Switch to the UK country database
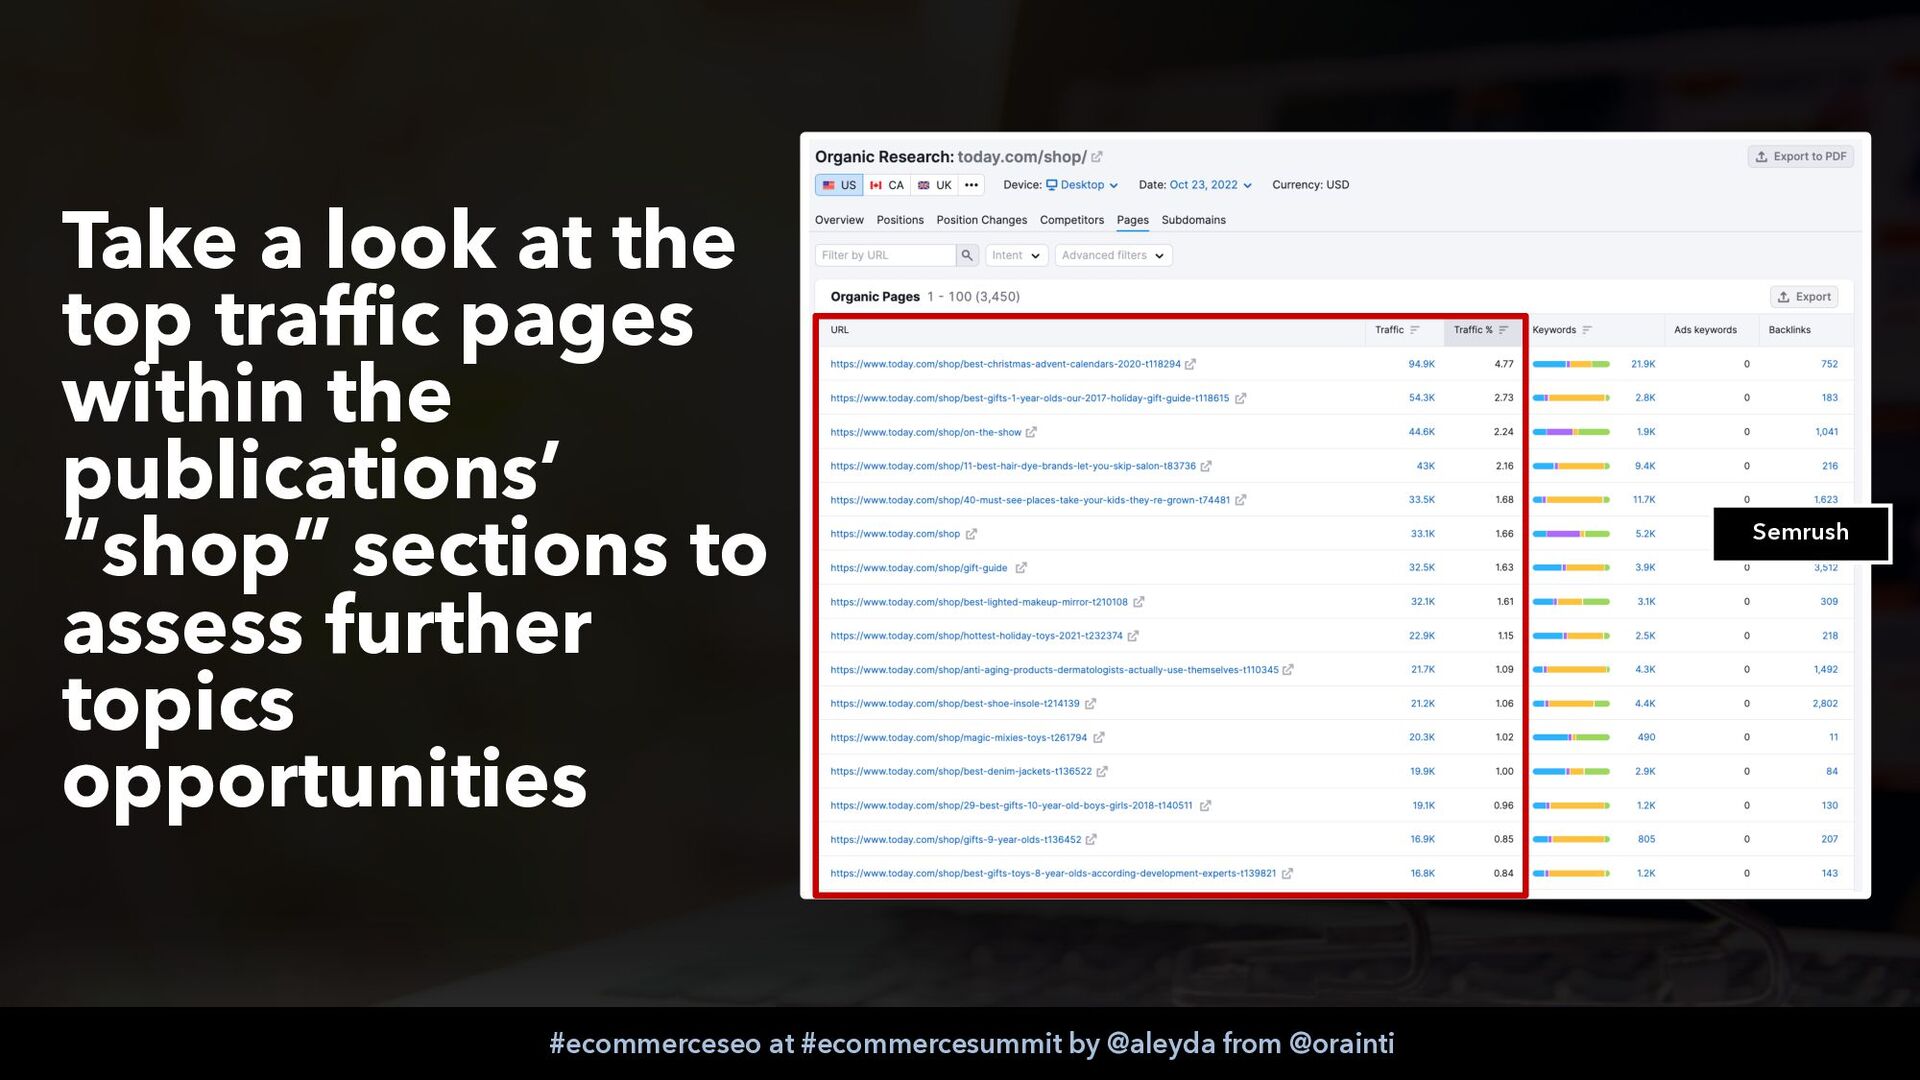 (x=935, y=185)
